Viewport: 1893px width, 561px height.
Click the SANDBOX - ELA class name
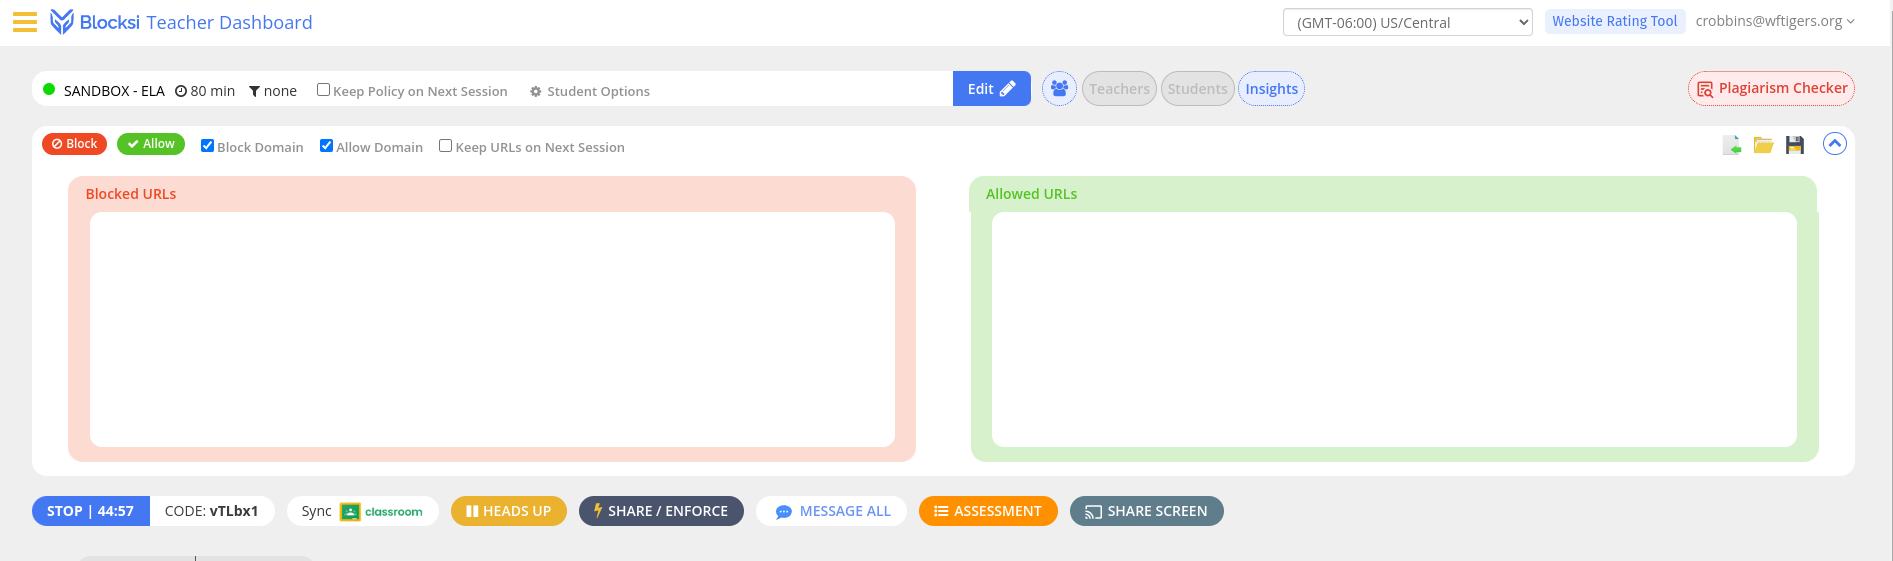[114, 91]
